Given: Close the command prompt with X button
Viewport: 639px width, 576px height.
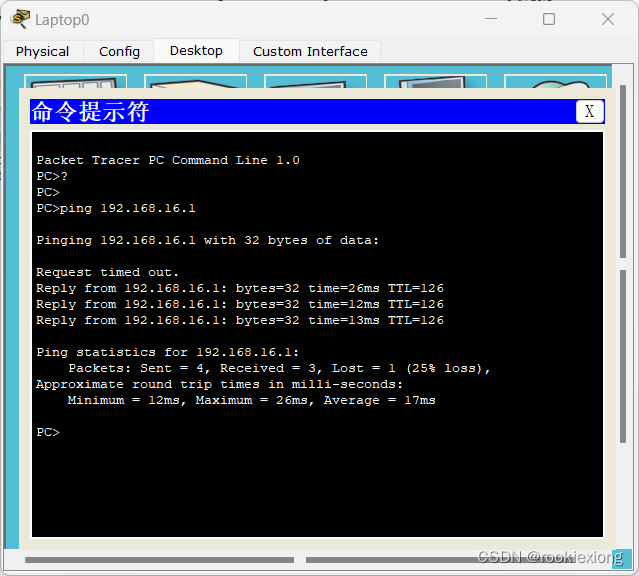Looking at the screenshot, I should pos(589,111).
